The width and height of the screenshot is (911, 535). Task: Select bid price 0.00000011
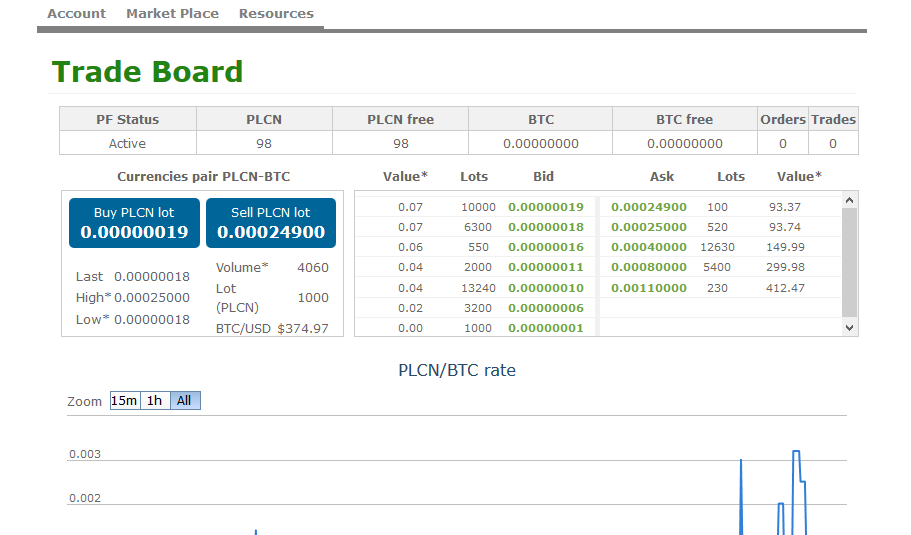pyautogui.click(x=546, y=267)
